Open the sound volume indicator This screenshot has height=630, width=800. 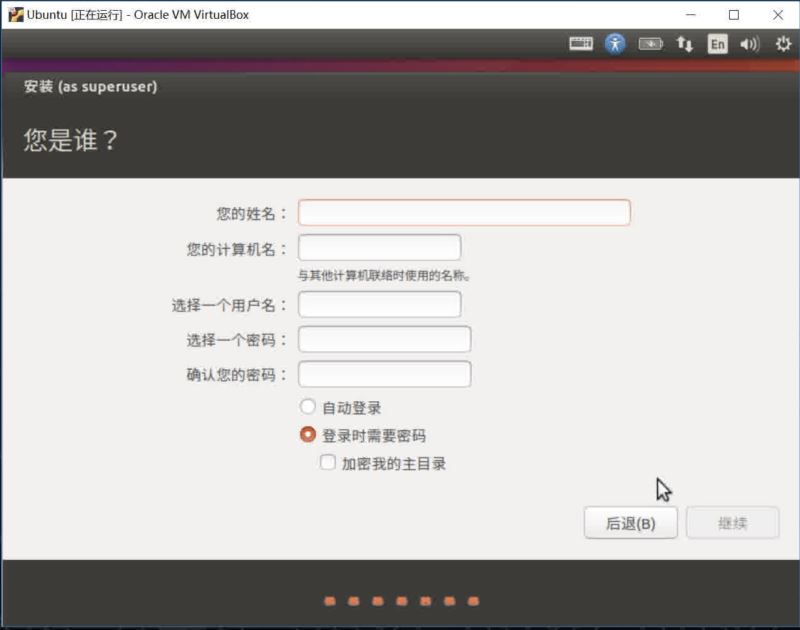click(x=750, y=44)
